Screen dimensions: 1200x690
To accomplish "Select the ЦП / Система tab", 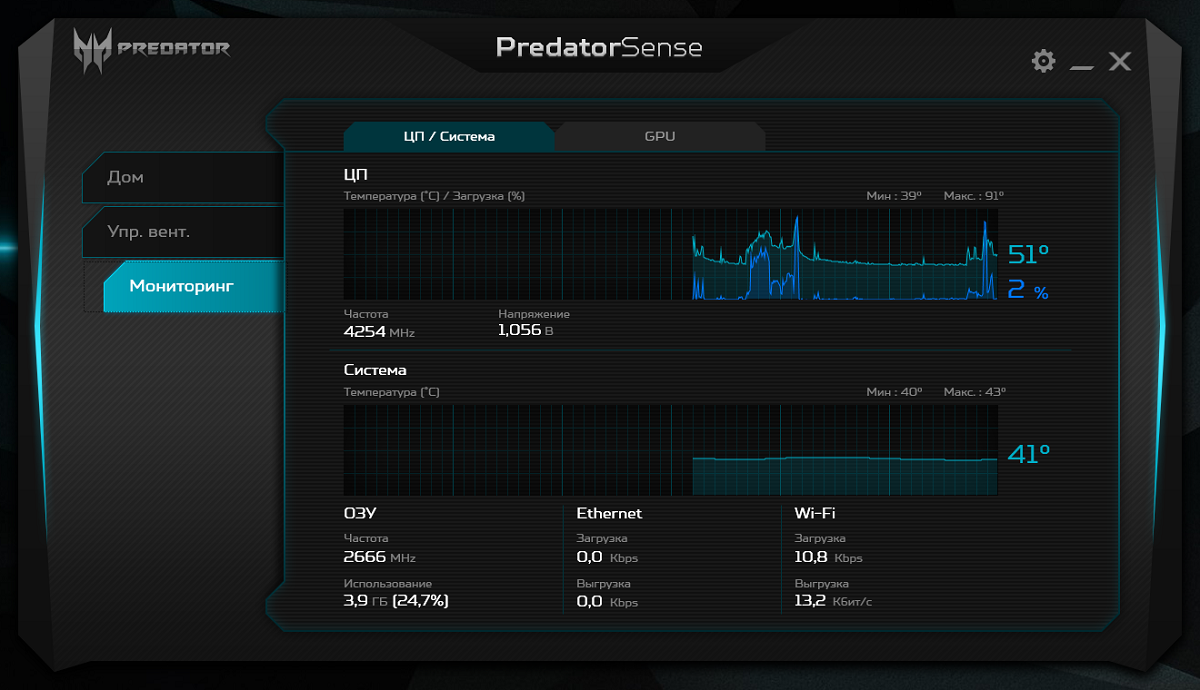I will (449, 136).
